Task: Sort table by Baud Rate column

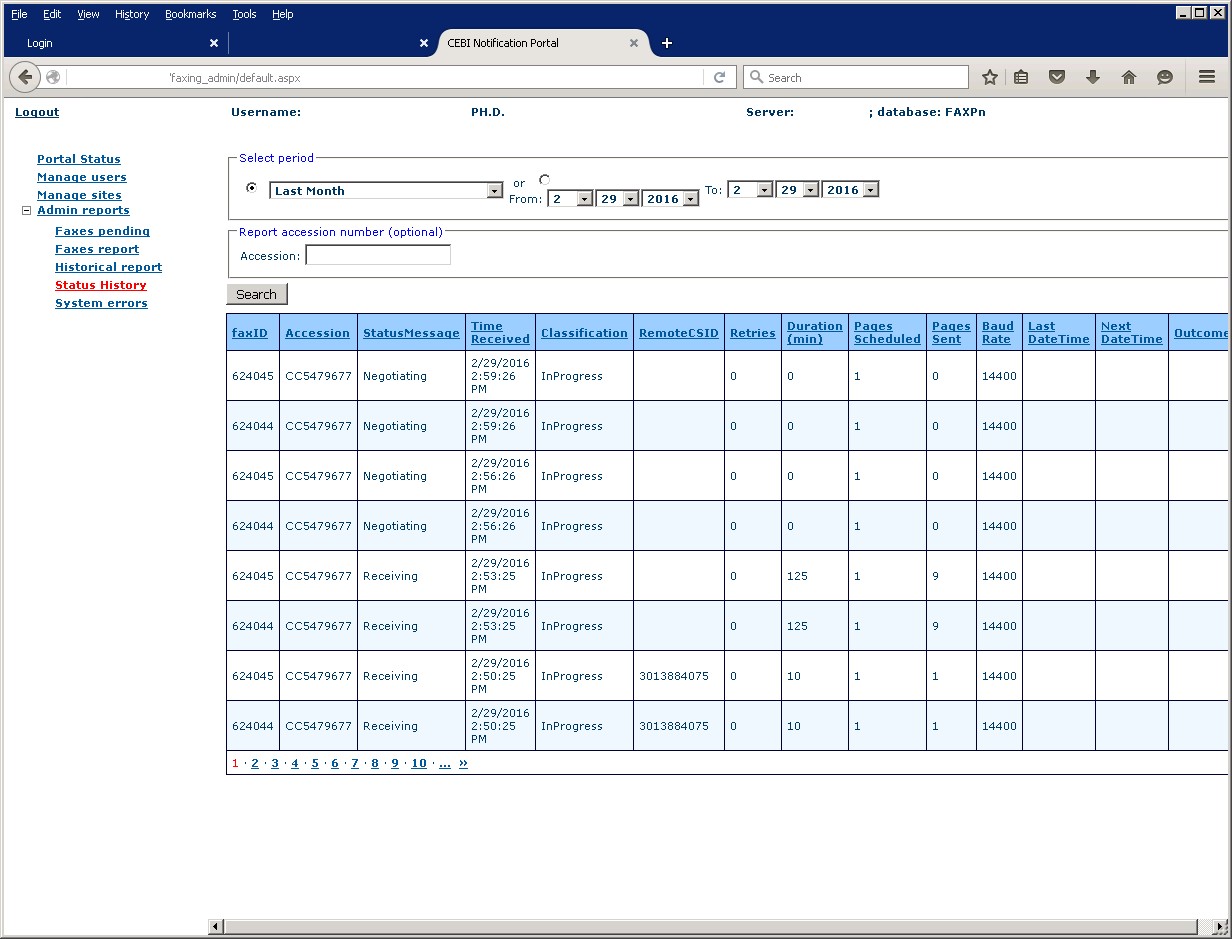Action: point(998,332)
